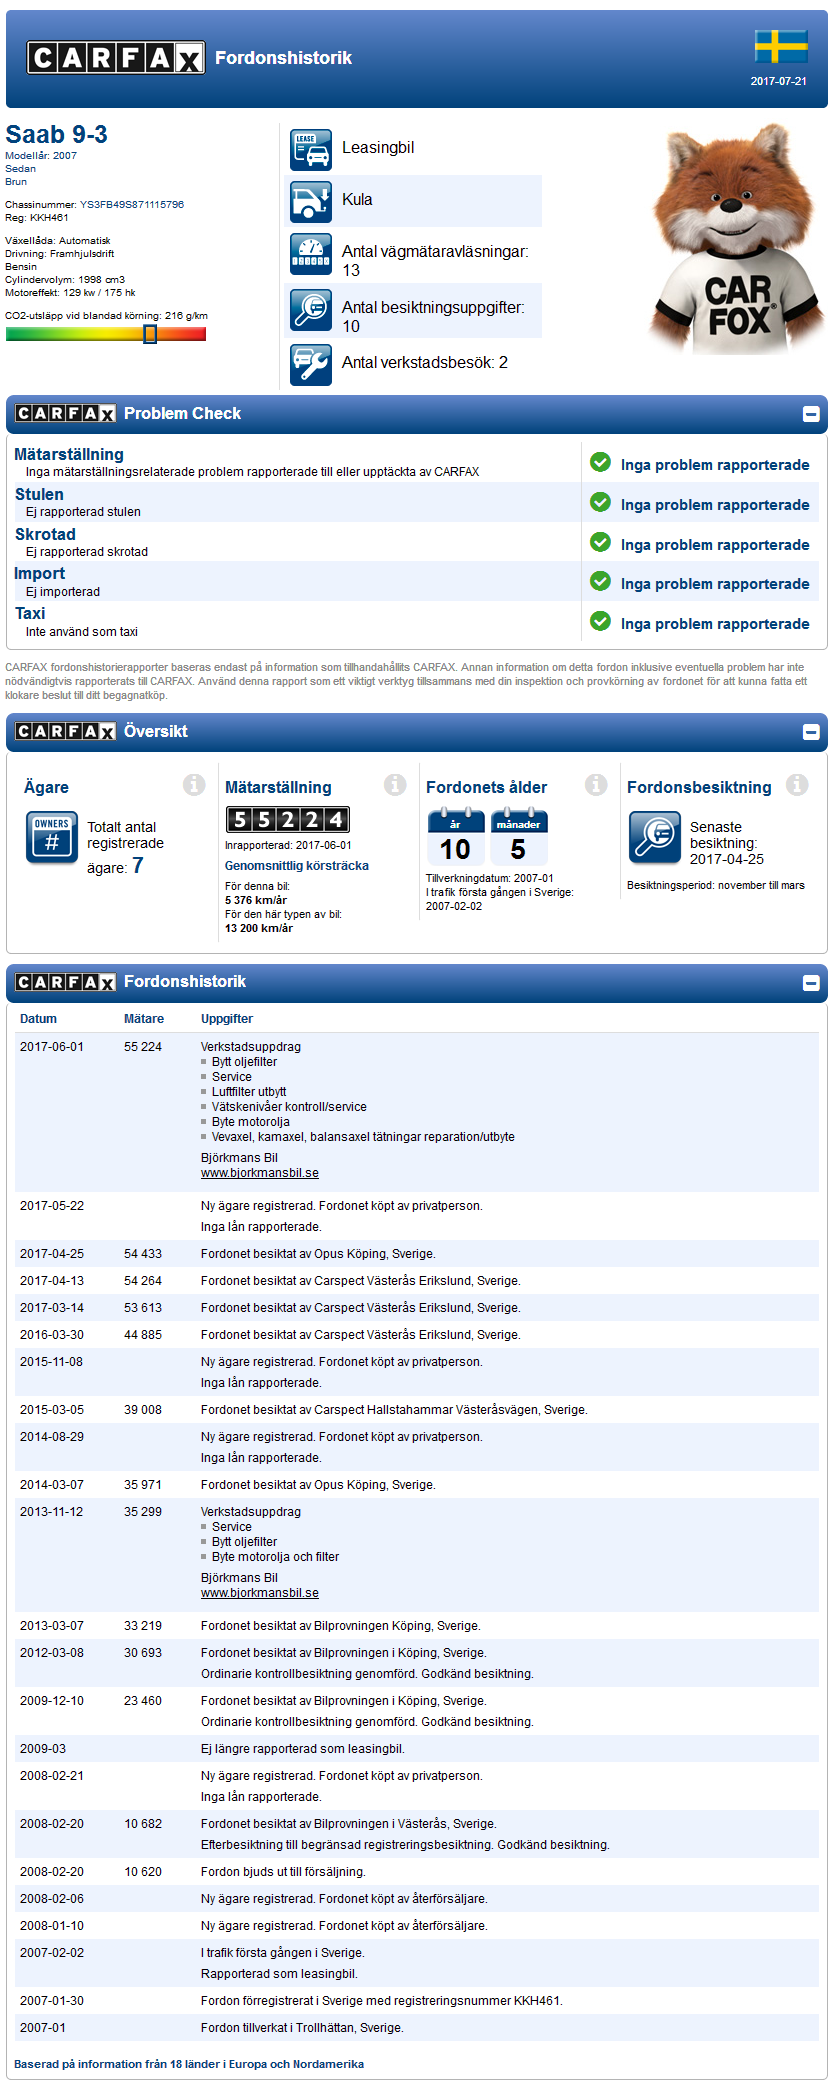
Task: Click the green check beside Import
Action: (600, 581)
